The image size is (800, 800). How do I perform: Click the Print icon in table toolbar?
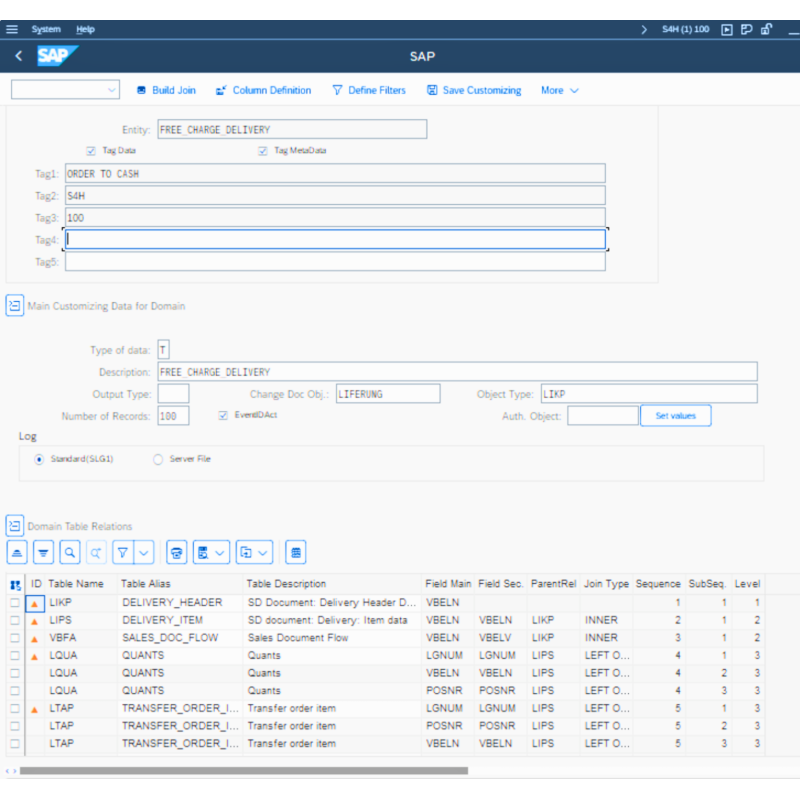[176, 552]
